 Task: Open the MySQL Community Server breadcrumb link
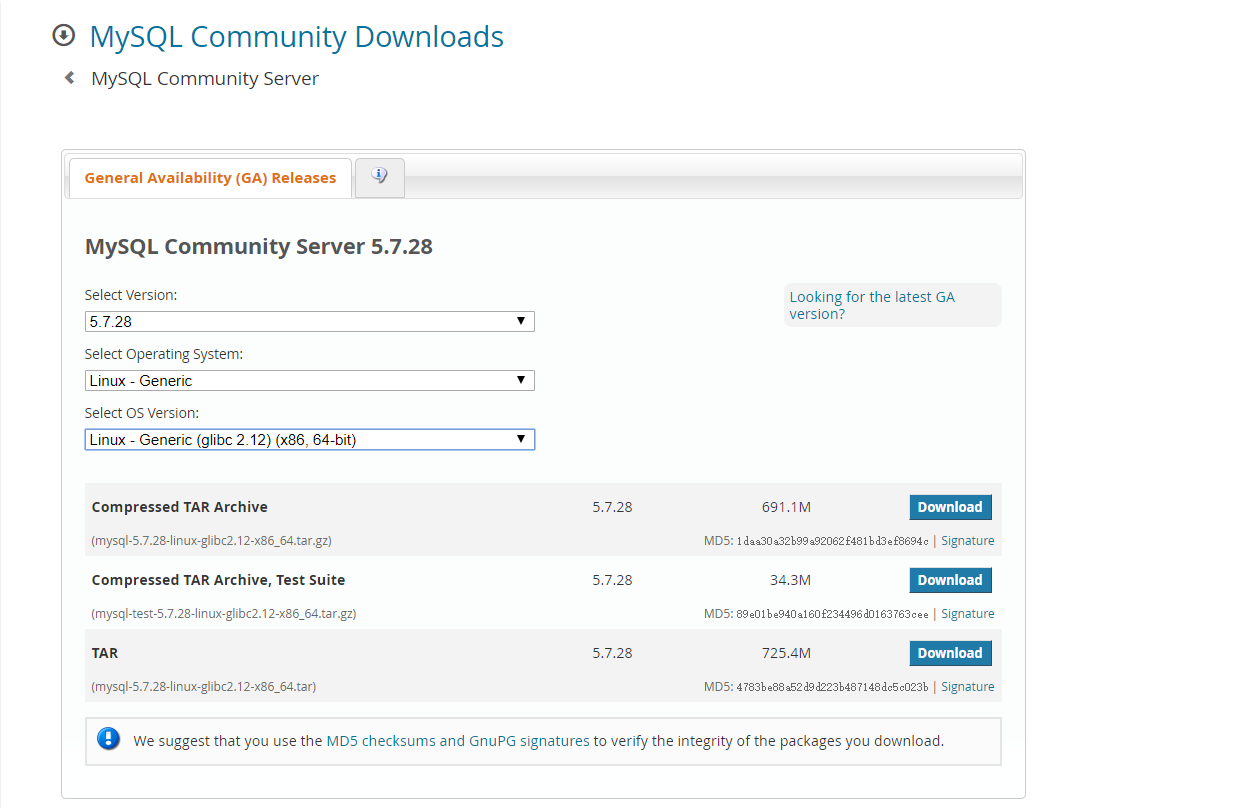[x=205, y=77]
